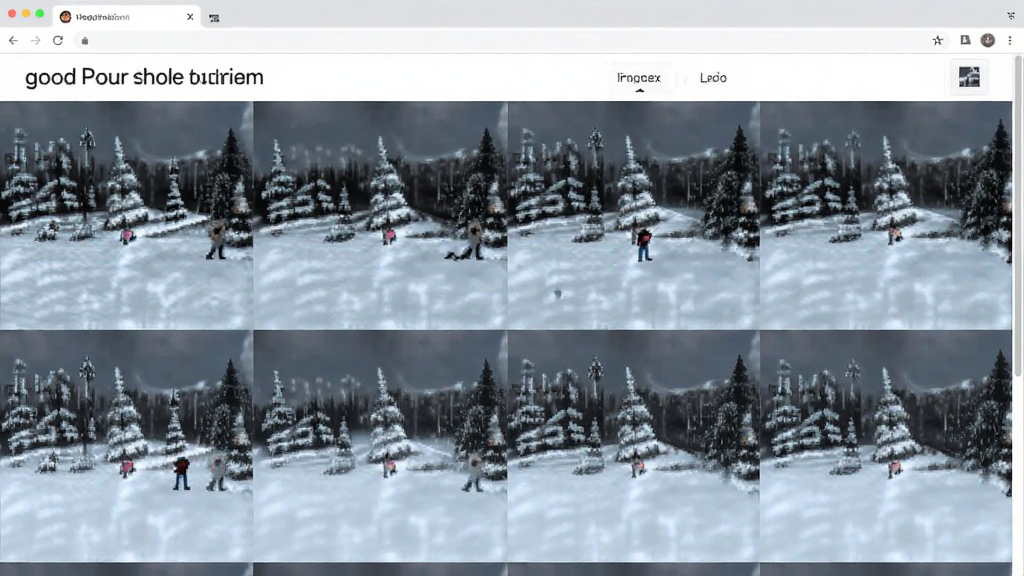
Task: Open the top-row thumbnail with the red-jacketed person
Action: (x=633, y=215)
